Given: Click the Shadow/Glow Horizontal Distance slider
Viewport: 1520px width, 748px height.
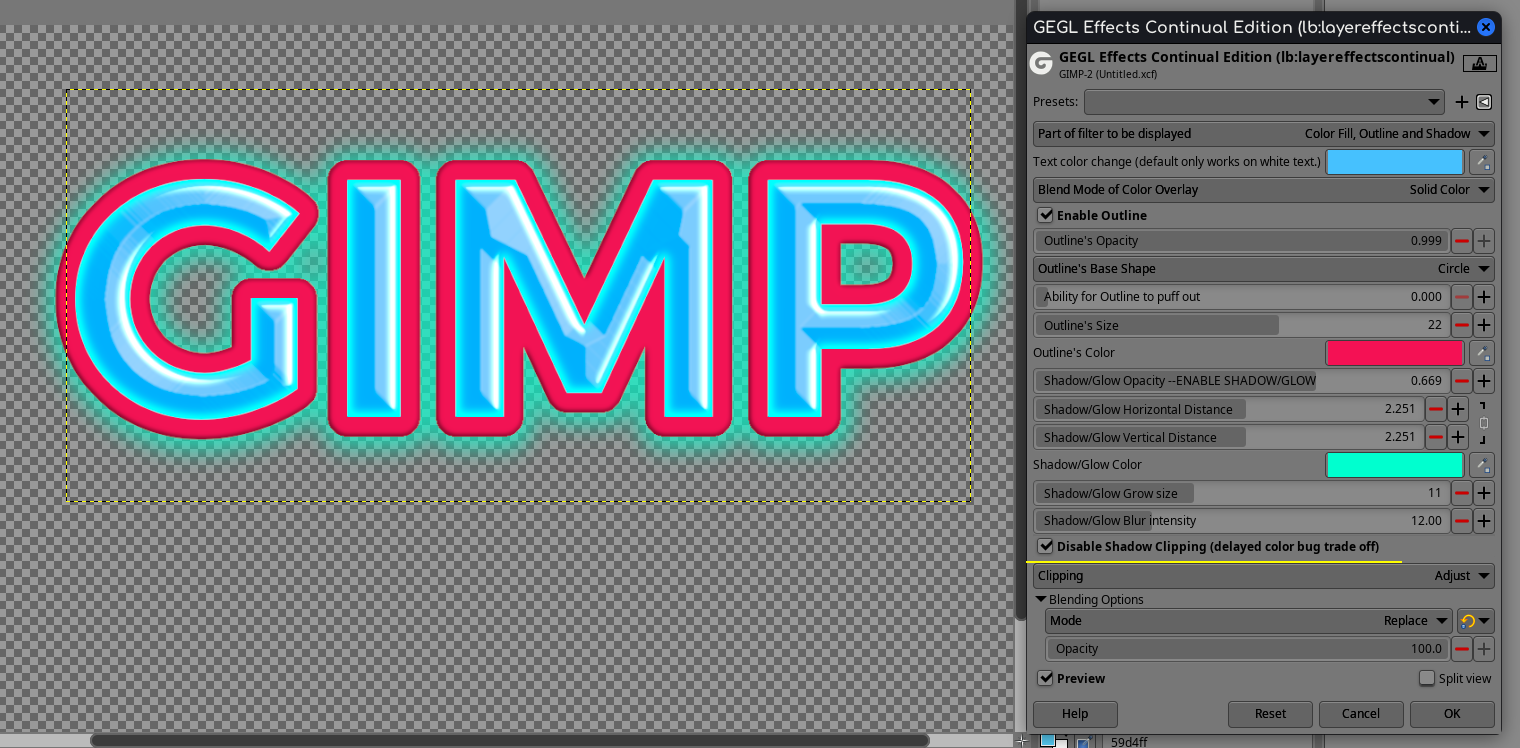Looking at the screenshot, I should point(1228,409).
